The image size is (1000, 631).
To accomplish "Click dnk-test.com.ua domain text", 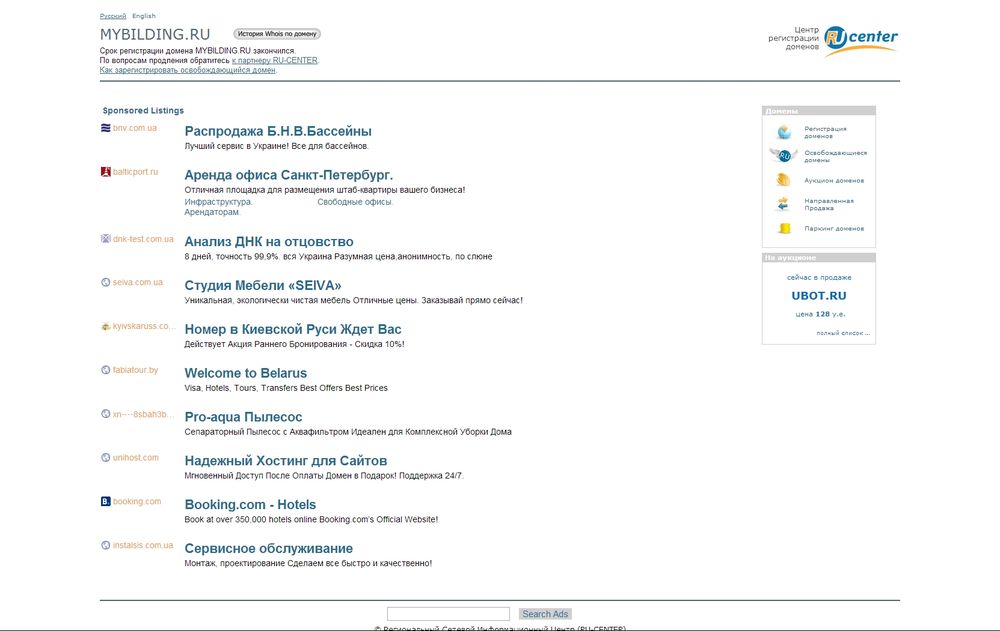I will [x=143, y=239].
